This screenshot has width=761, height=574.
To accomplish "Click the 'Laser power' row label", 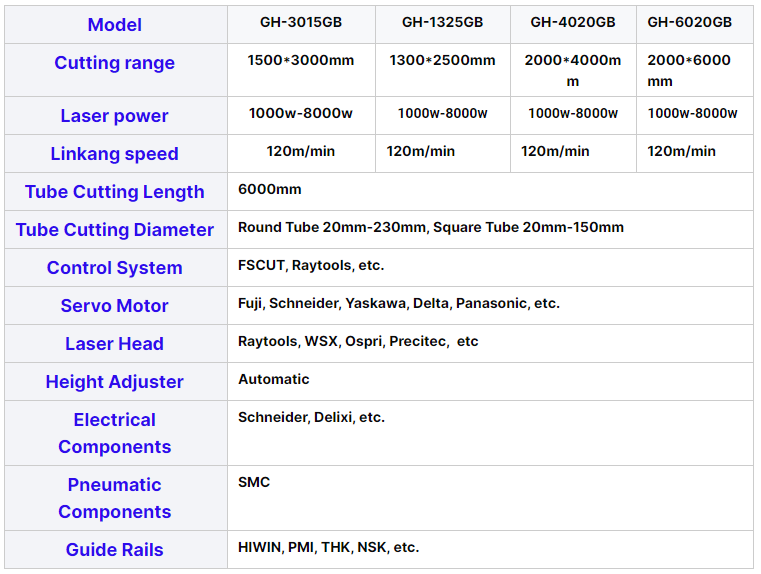I will 115,116.
